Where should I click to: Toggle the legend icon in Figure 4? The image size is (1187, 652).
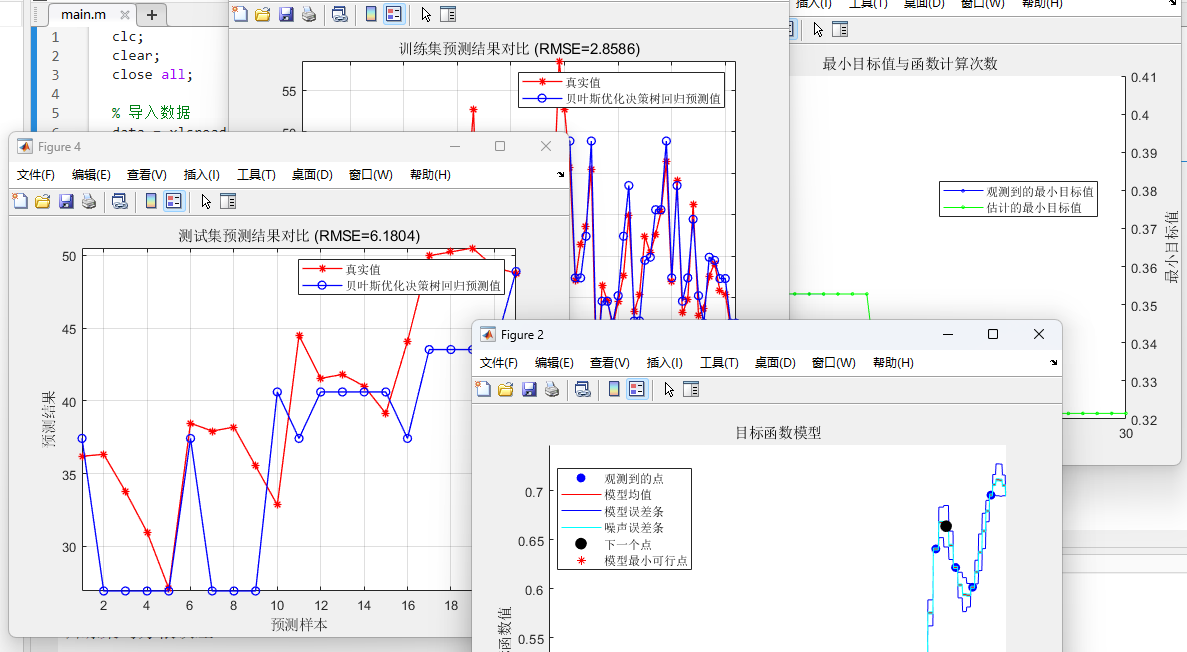click(173, 201)
